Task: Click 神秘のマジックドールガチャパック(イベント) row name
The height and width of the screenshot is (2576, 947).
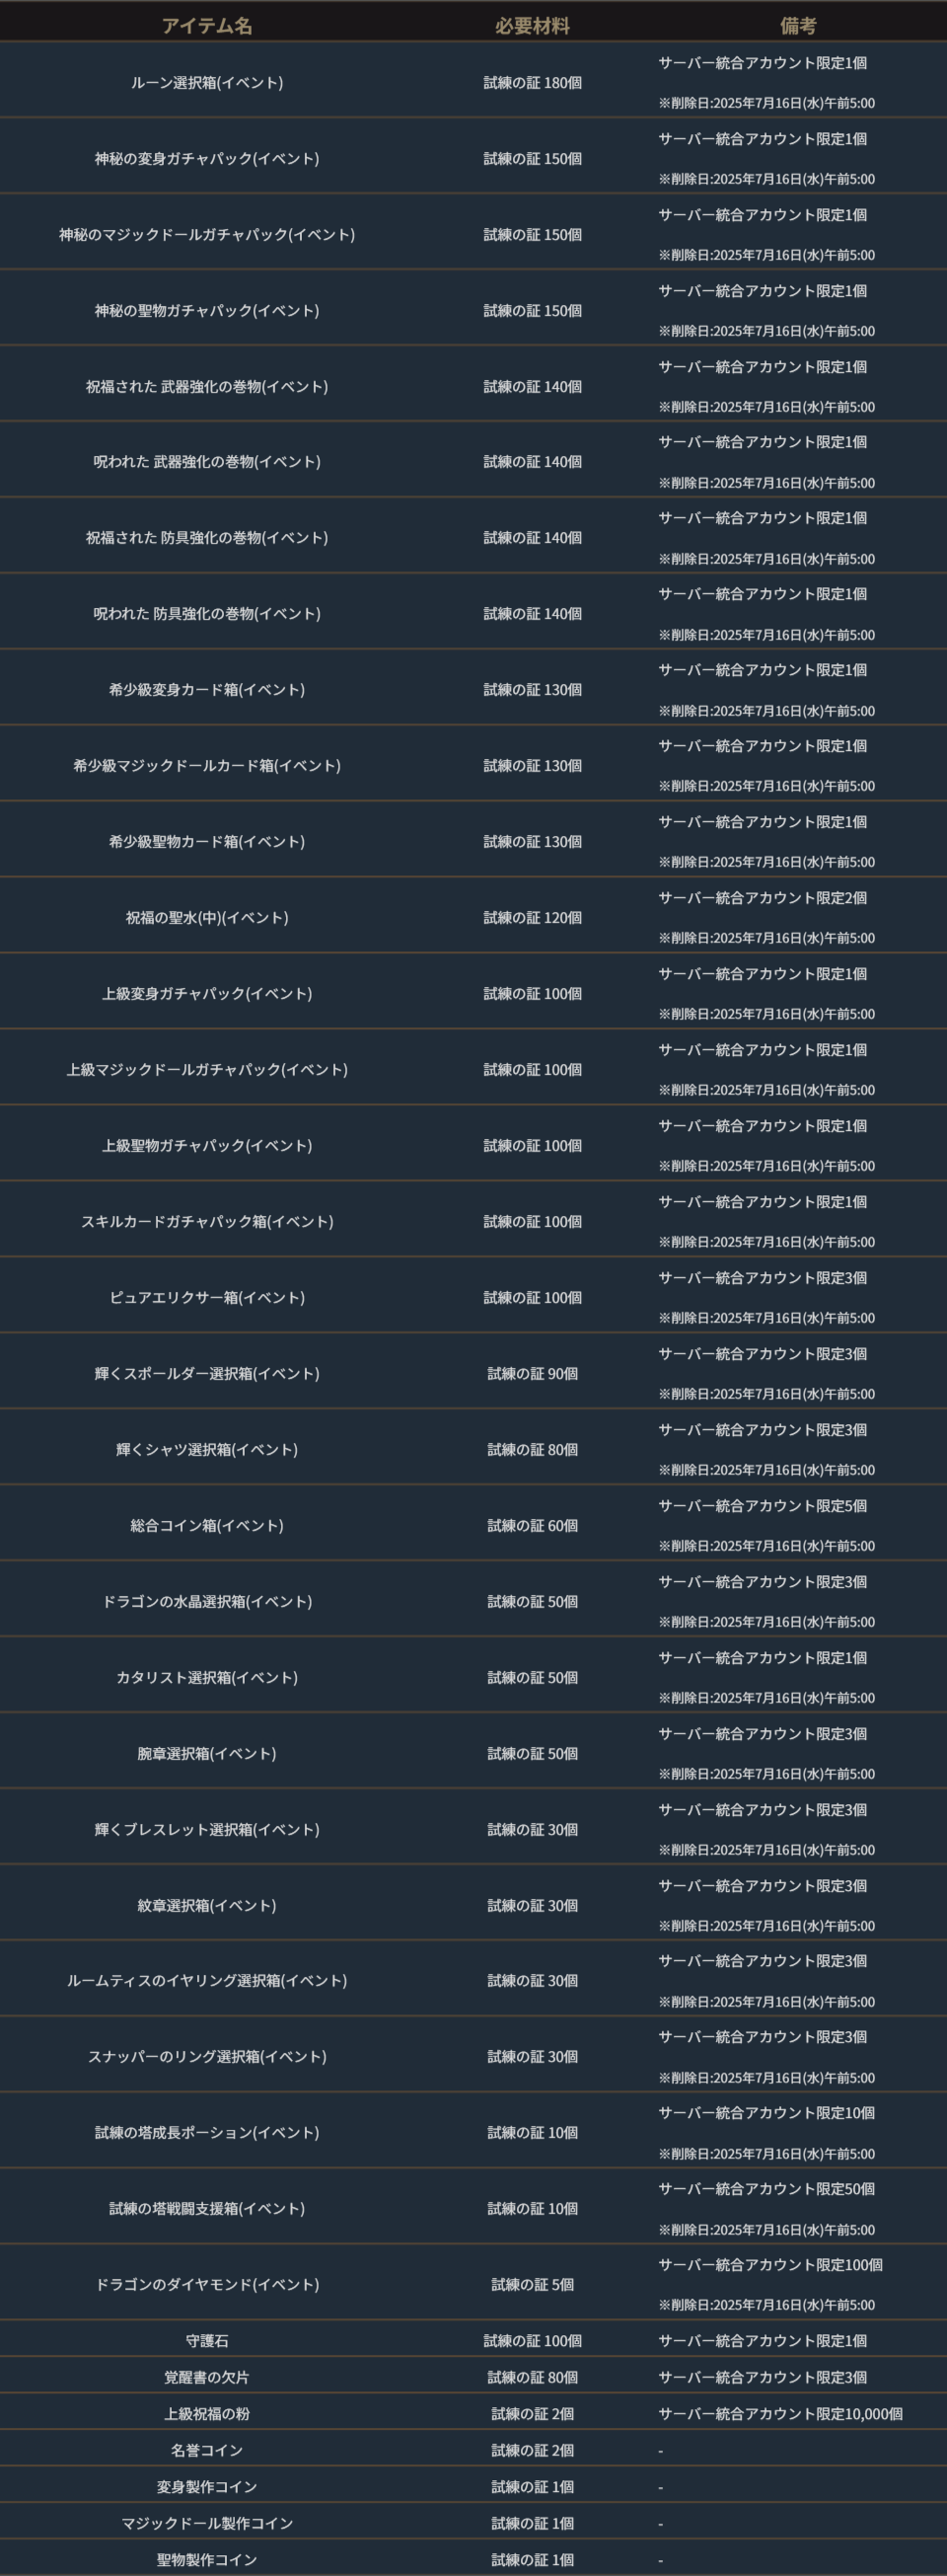Action: click(207, 235)
